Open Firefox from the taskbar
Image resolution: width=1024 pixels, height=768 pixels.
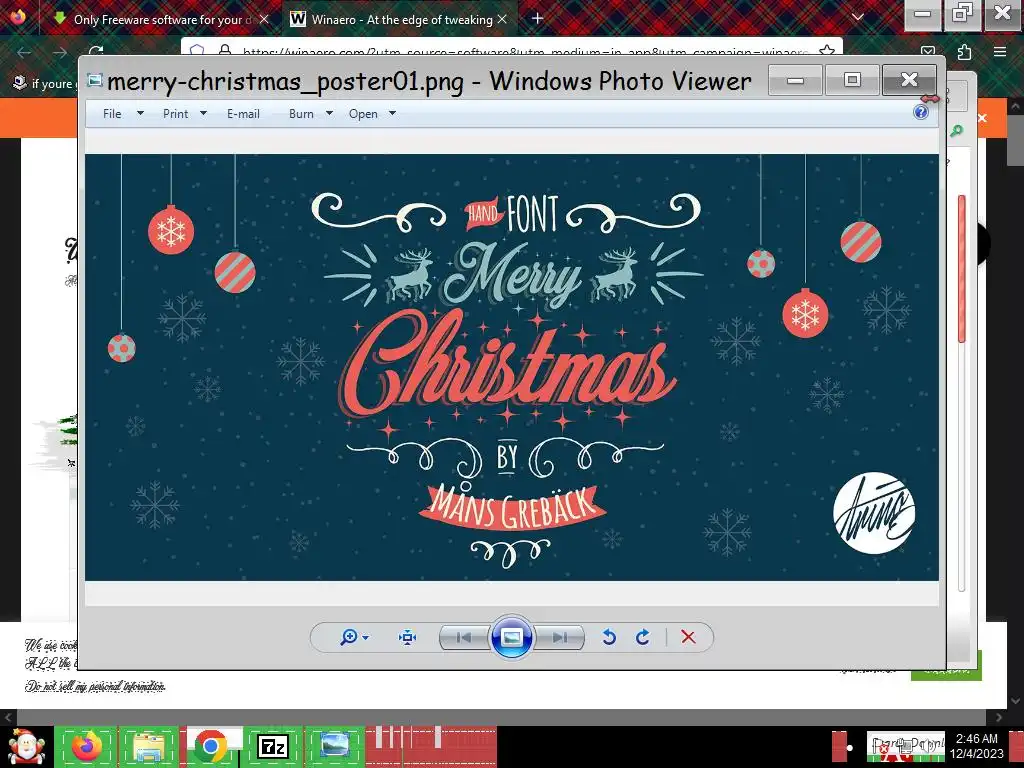[x=87, y=746]
